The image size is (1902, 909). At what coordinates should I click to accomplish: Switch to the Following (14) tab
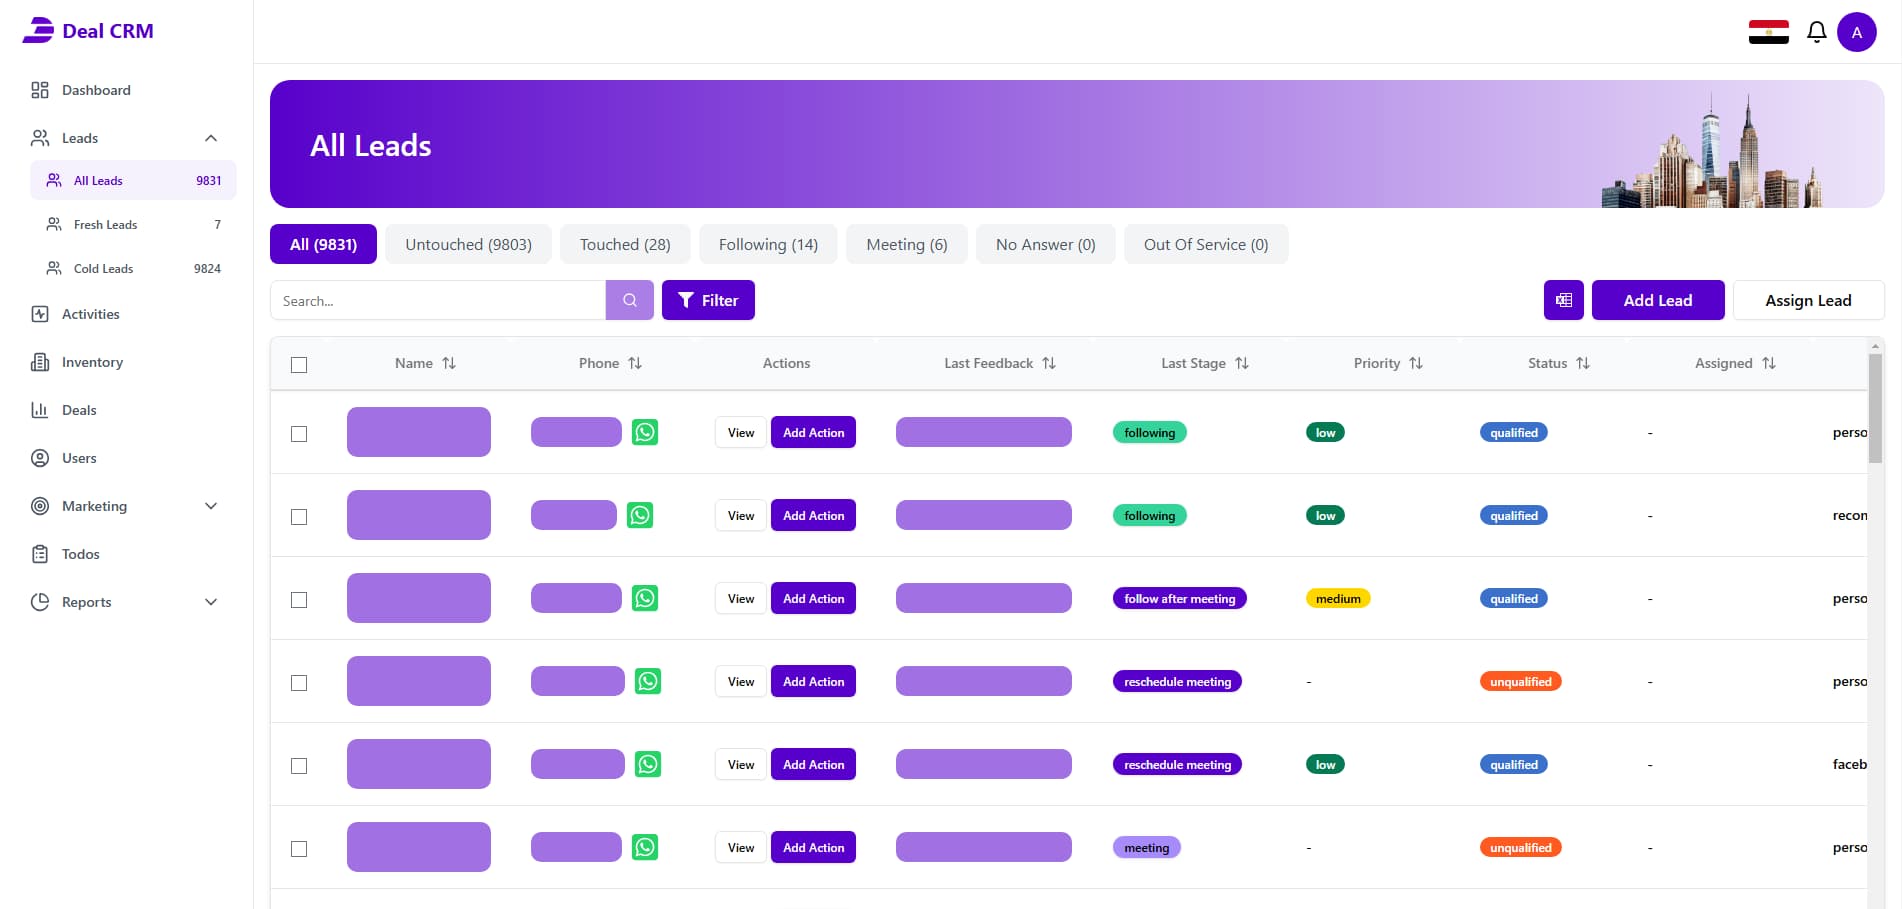(768, 244)
